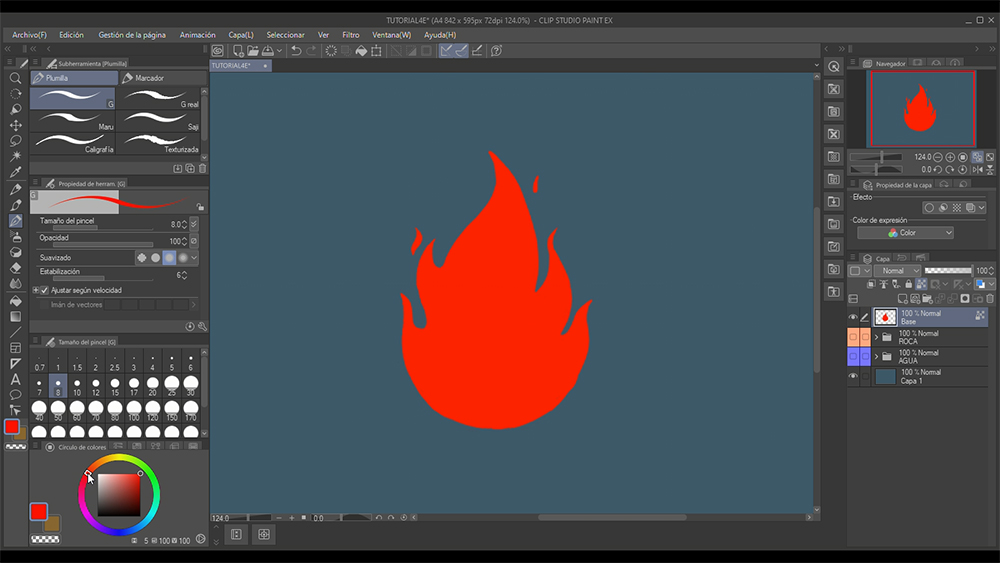1000x563 pixels.
Task: Select the Zoom magnifier tool
Action: coord(15,78)
